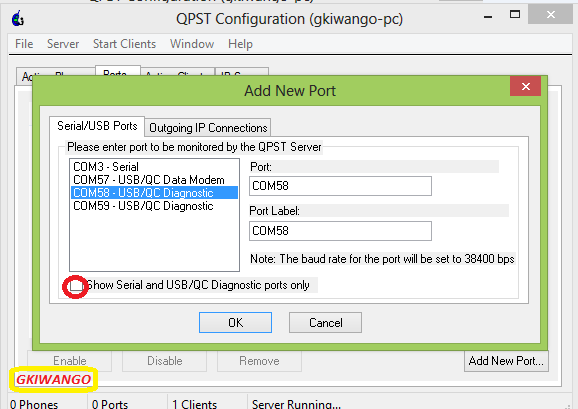Maximize the QPST Configuration window
This screenshot has height=409, width=578.
pyautogui.click(x=515, y=15)
